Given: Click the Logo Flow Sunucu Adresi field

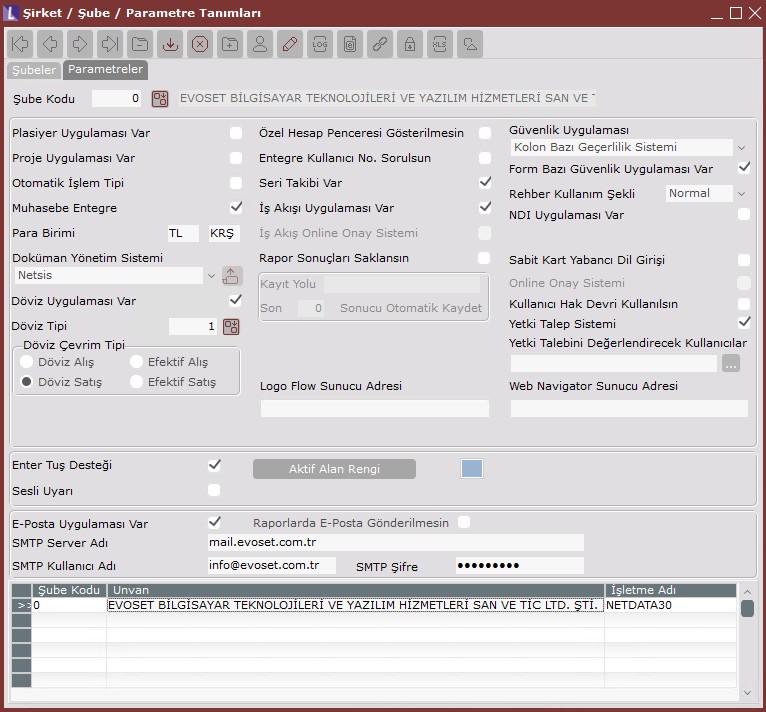Looking at the screenshot, I should point(375,409).
